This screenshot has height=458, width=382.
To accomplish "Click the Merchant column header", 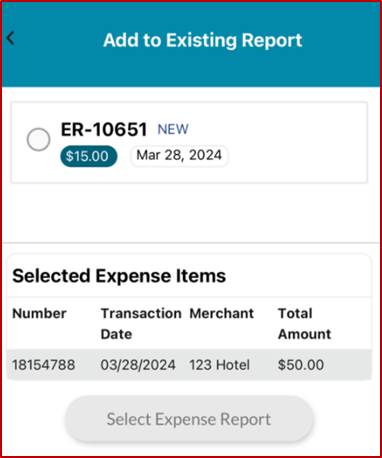I will coord(222,314).
